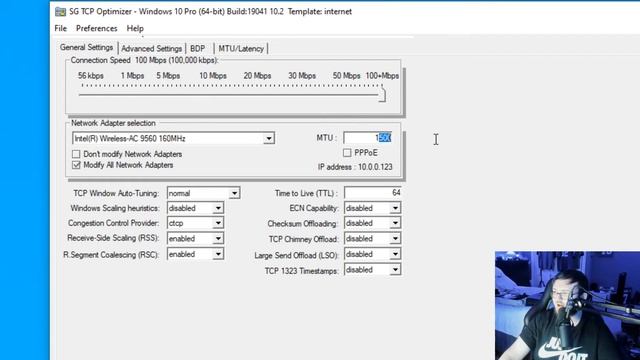
Task: Switch to the MTU/Latency tab
Action: 241,49
